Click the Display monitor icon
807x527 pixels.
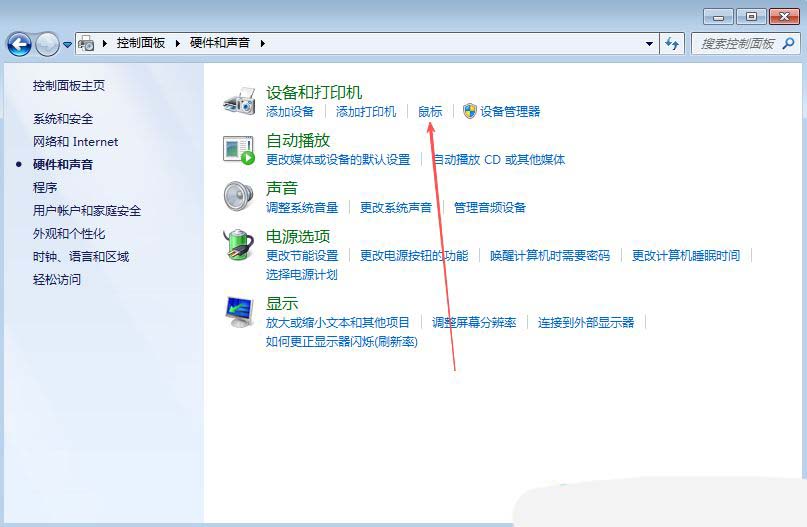[x=239, y=312]
